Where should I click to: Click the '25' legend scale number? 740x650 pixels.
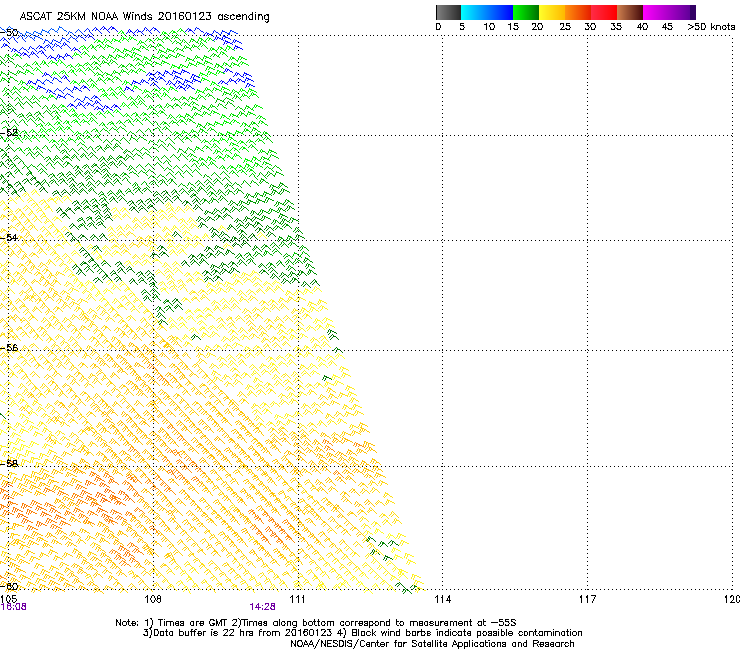point(565,27)
